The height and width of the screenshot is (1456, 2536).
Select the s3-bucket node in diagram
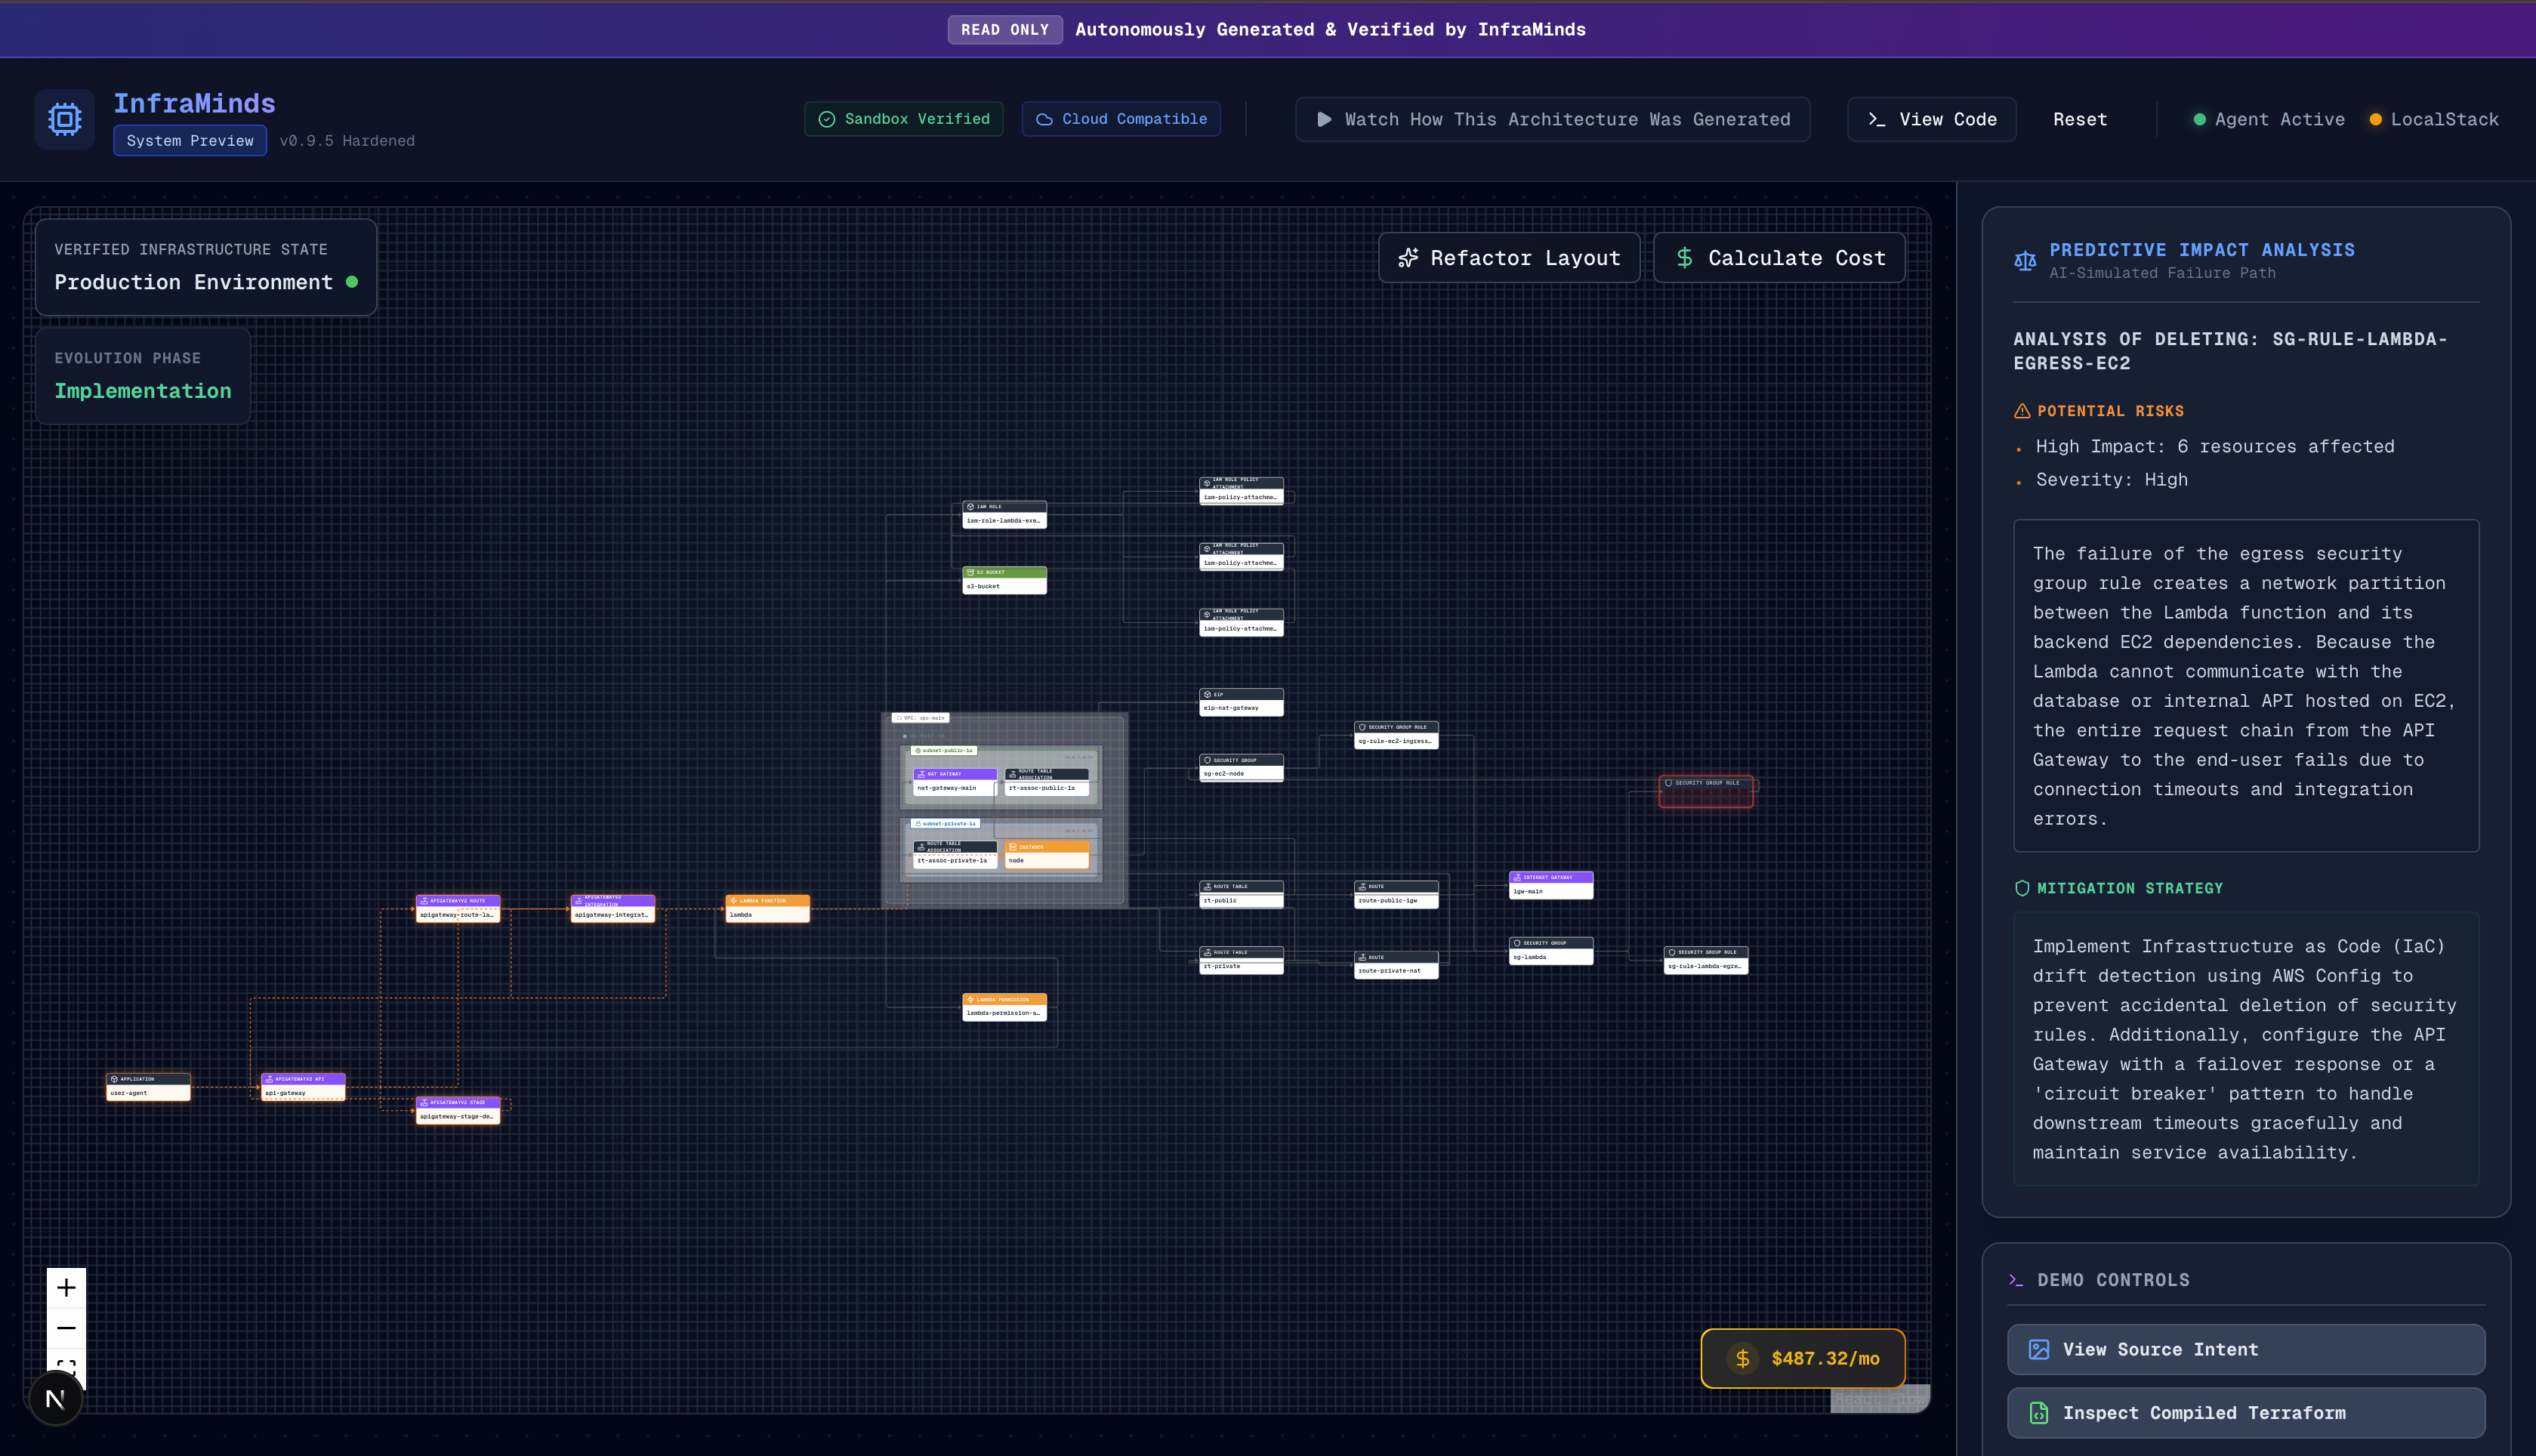click(1004, 580)
